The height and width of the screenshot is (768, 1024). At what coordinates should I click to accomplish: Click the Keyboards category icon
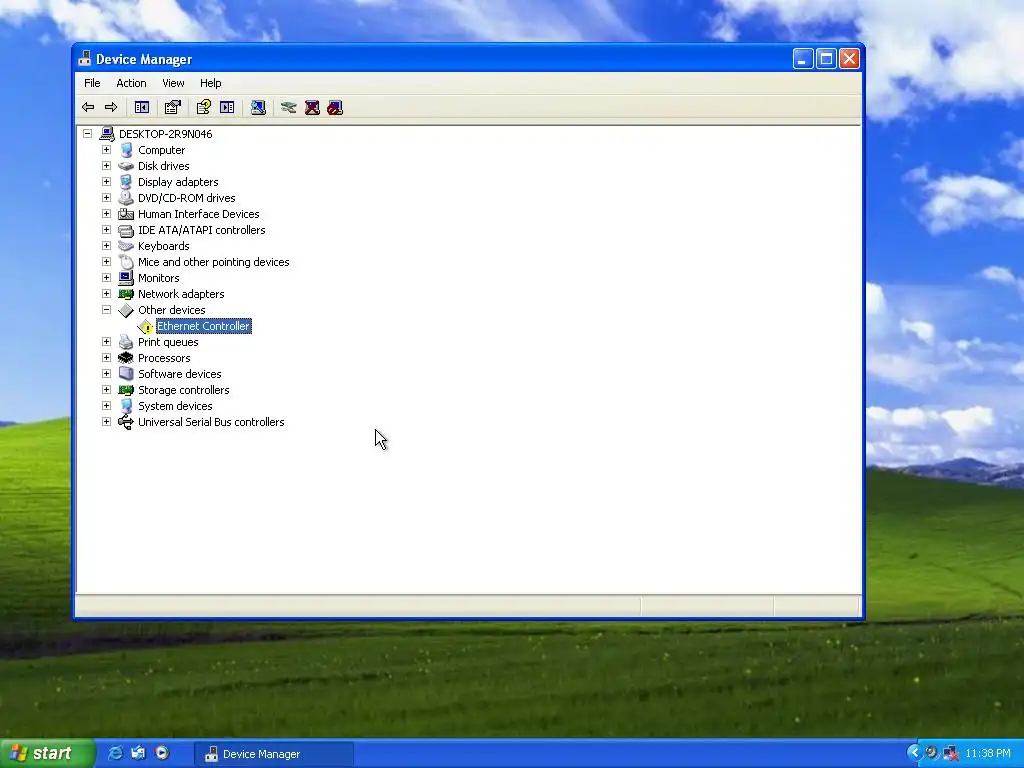click(126, 246)
